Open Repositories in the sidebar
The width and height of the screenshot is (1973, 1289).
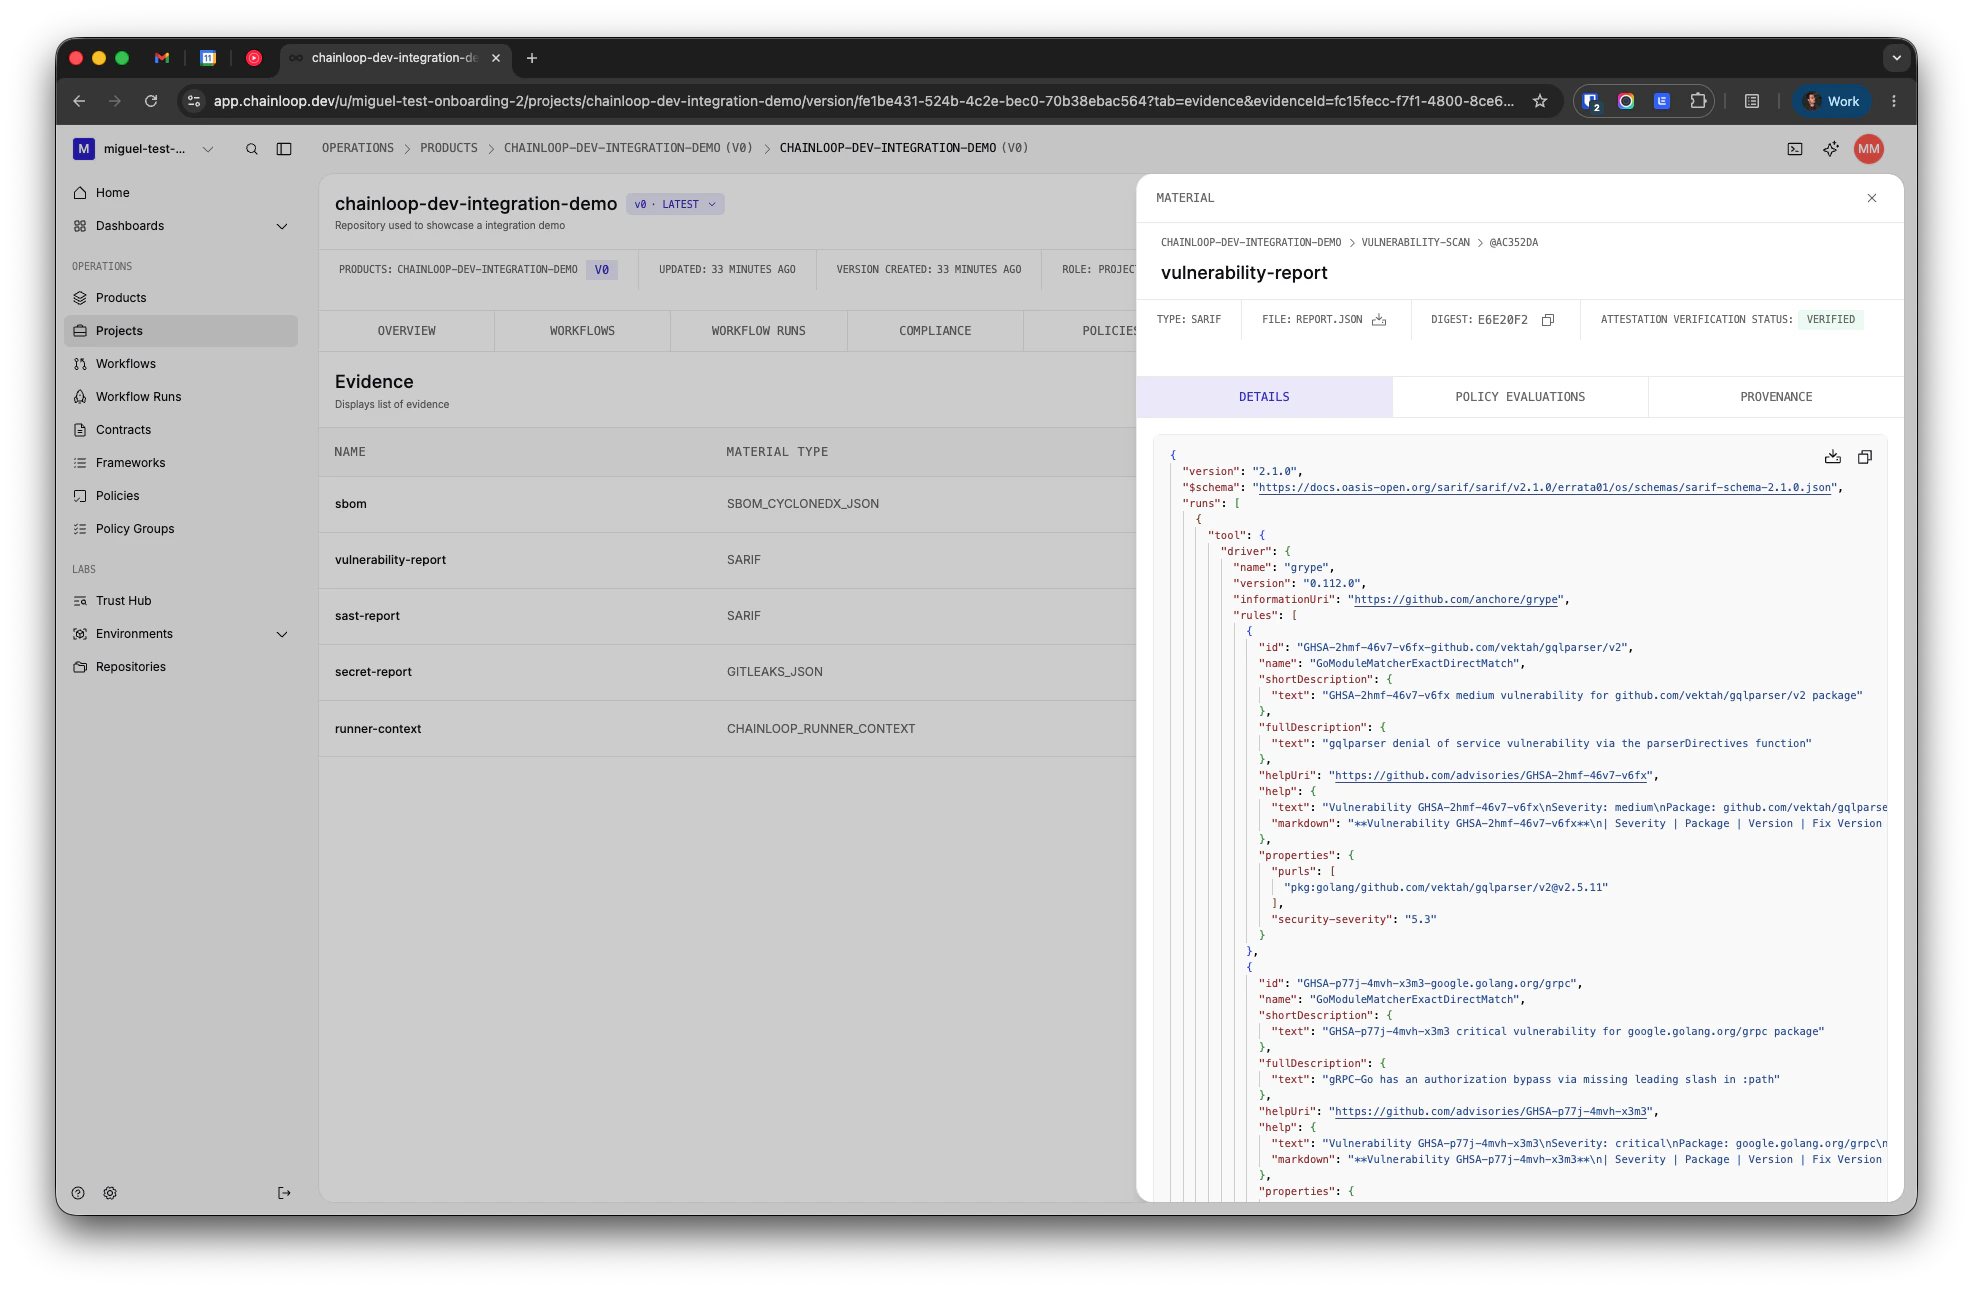180,667
